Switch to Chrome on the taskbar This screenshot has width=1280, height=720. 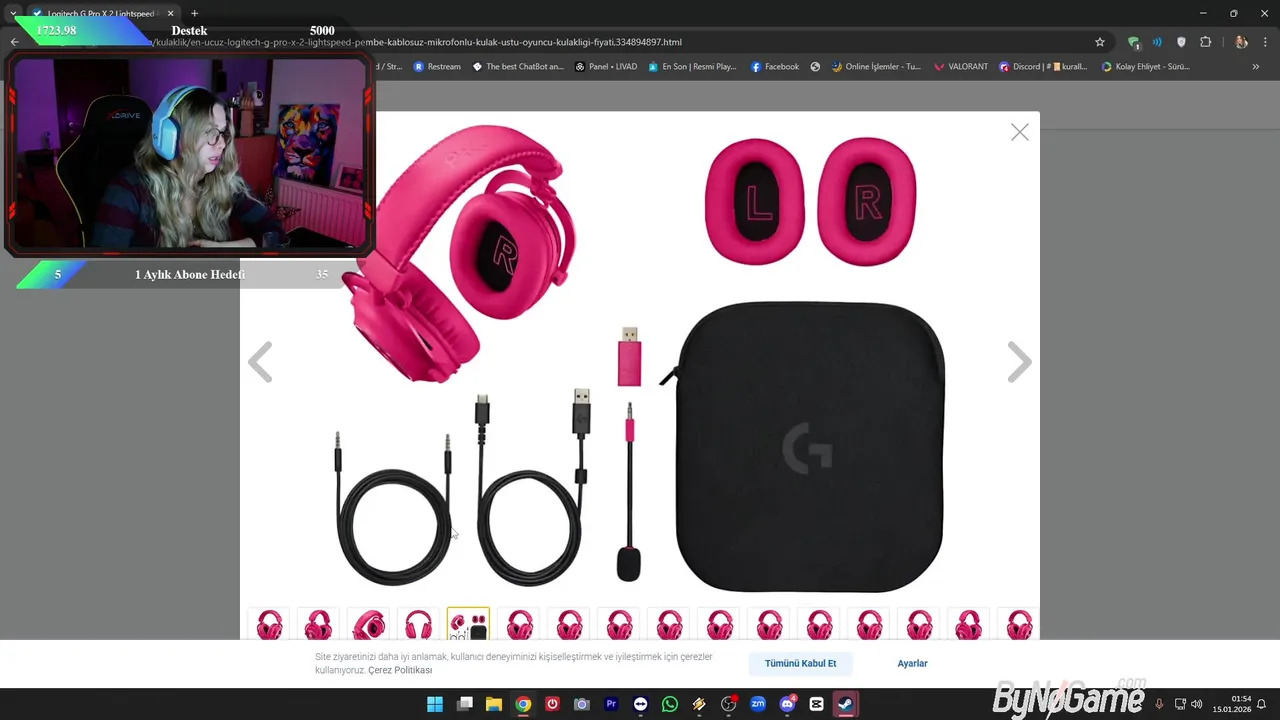click(x=523, y=704)
